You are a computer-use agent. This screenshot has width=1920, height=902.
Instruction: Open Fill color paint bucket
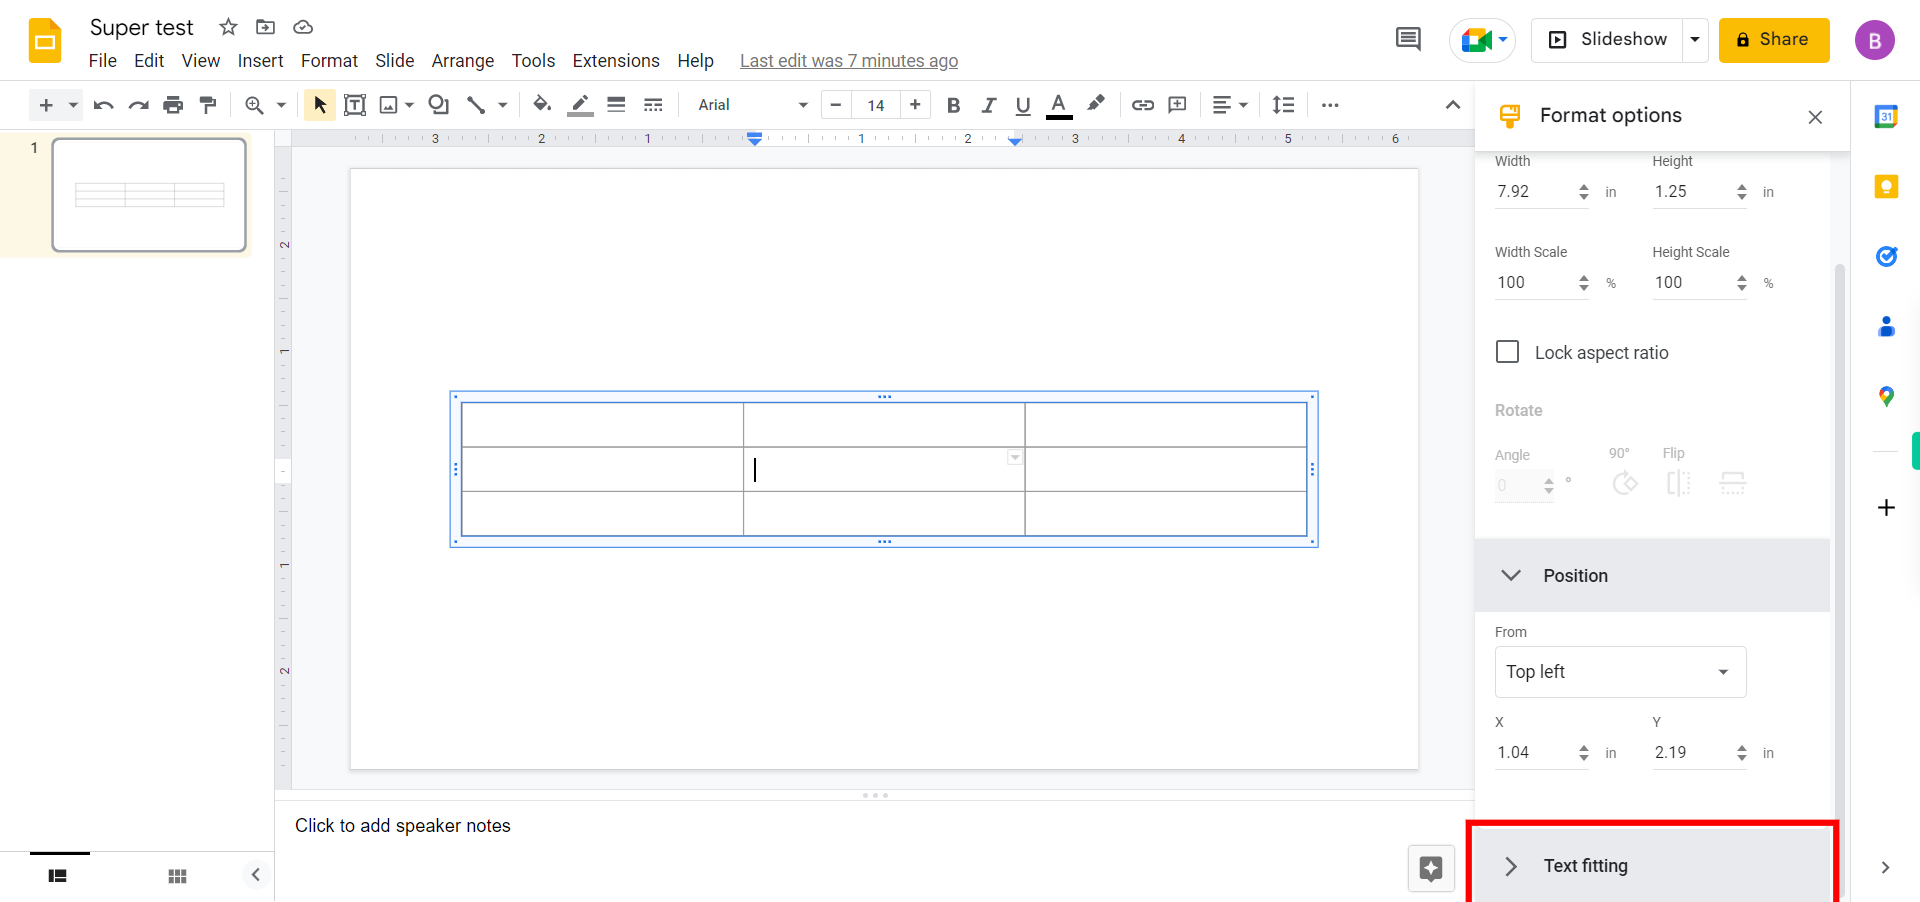pos(542,104)
